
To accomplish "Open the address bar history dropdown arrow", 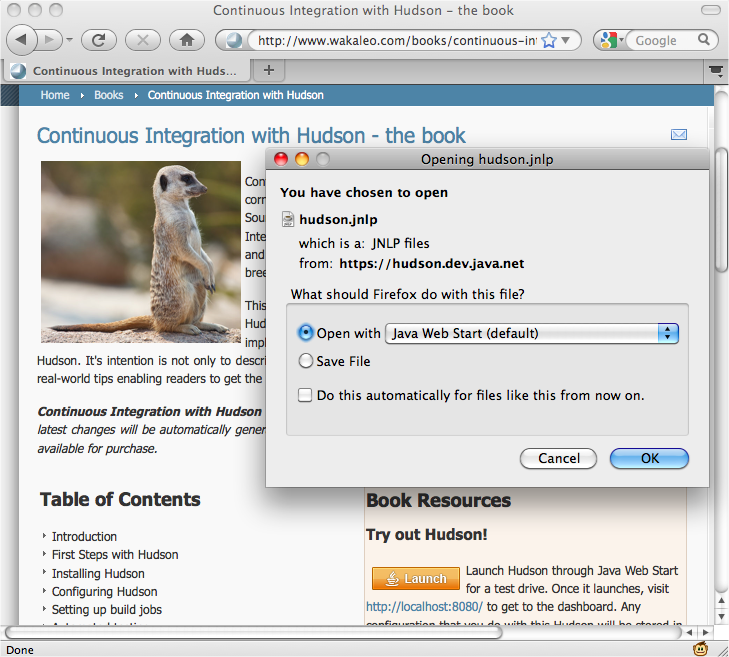I will 566,40.
